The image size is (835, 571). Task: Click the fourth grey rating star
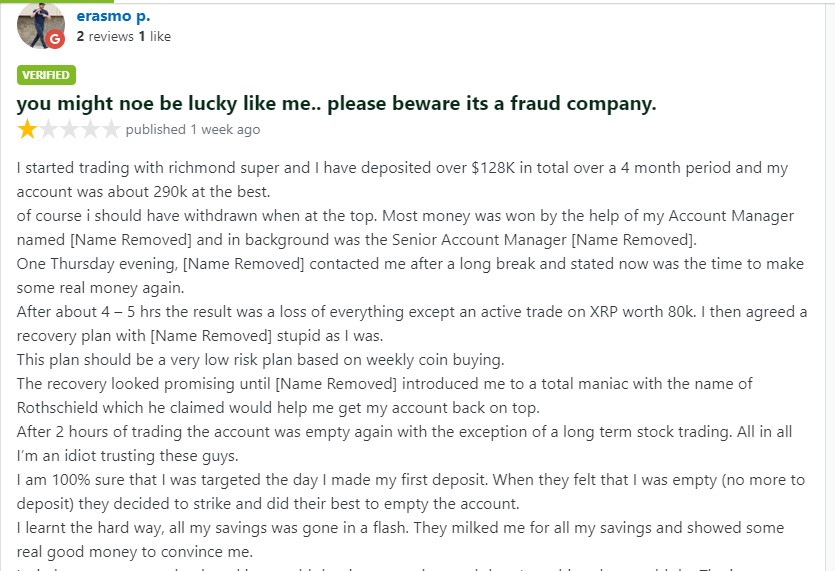[90, 129]
